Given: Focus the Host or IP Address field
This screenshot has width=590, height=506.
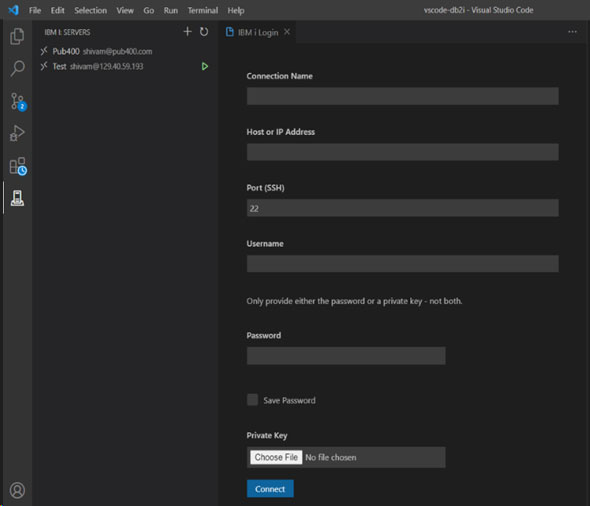Looking at the screenshot, I should pos(403,152).
